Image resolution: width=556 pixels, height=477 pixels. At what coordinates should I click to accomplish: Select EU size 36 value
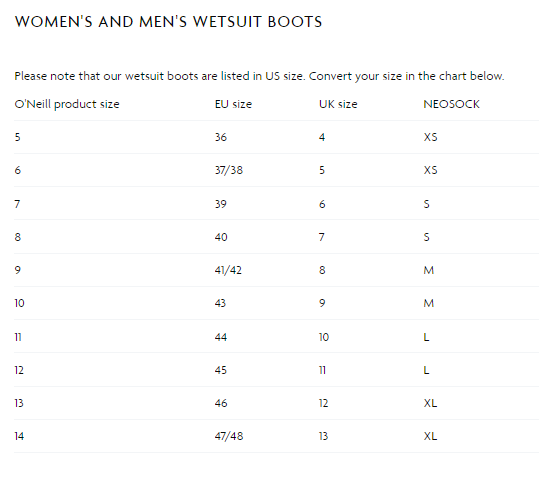(x=221, y=137)
